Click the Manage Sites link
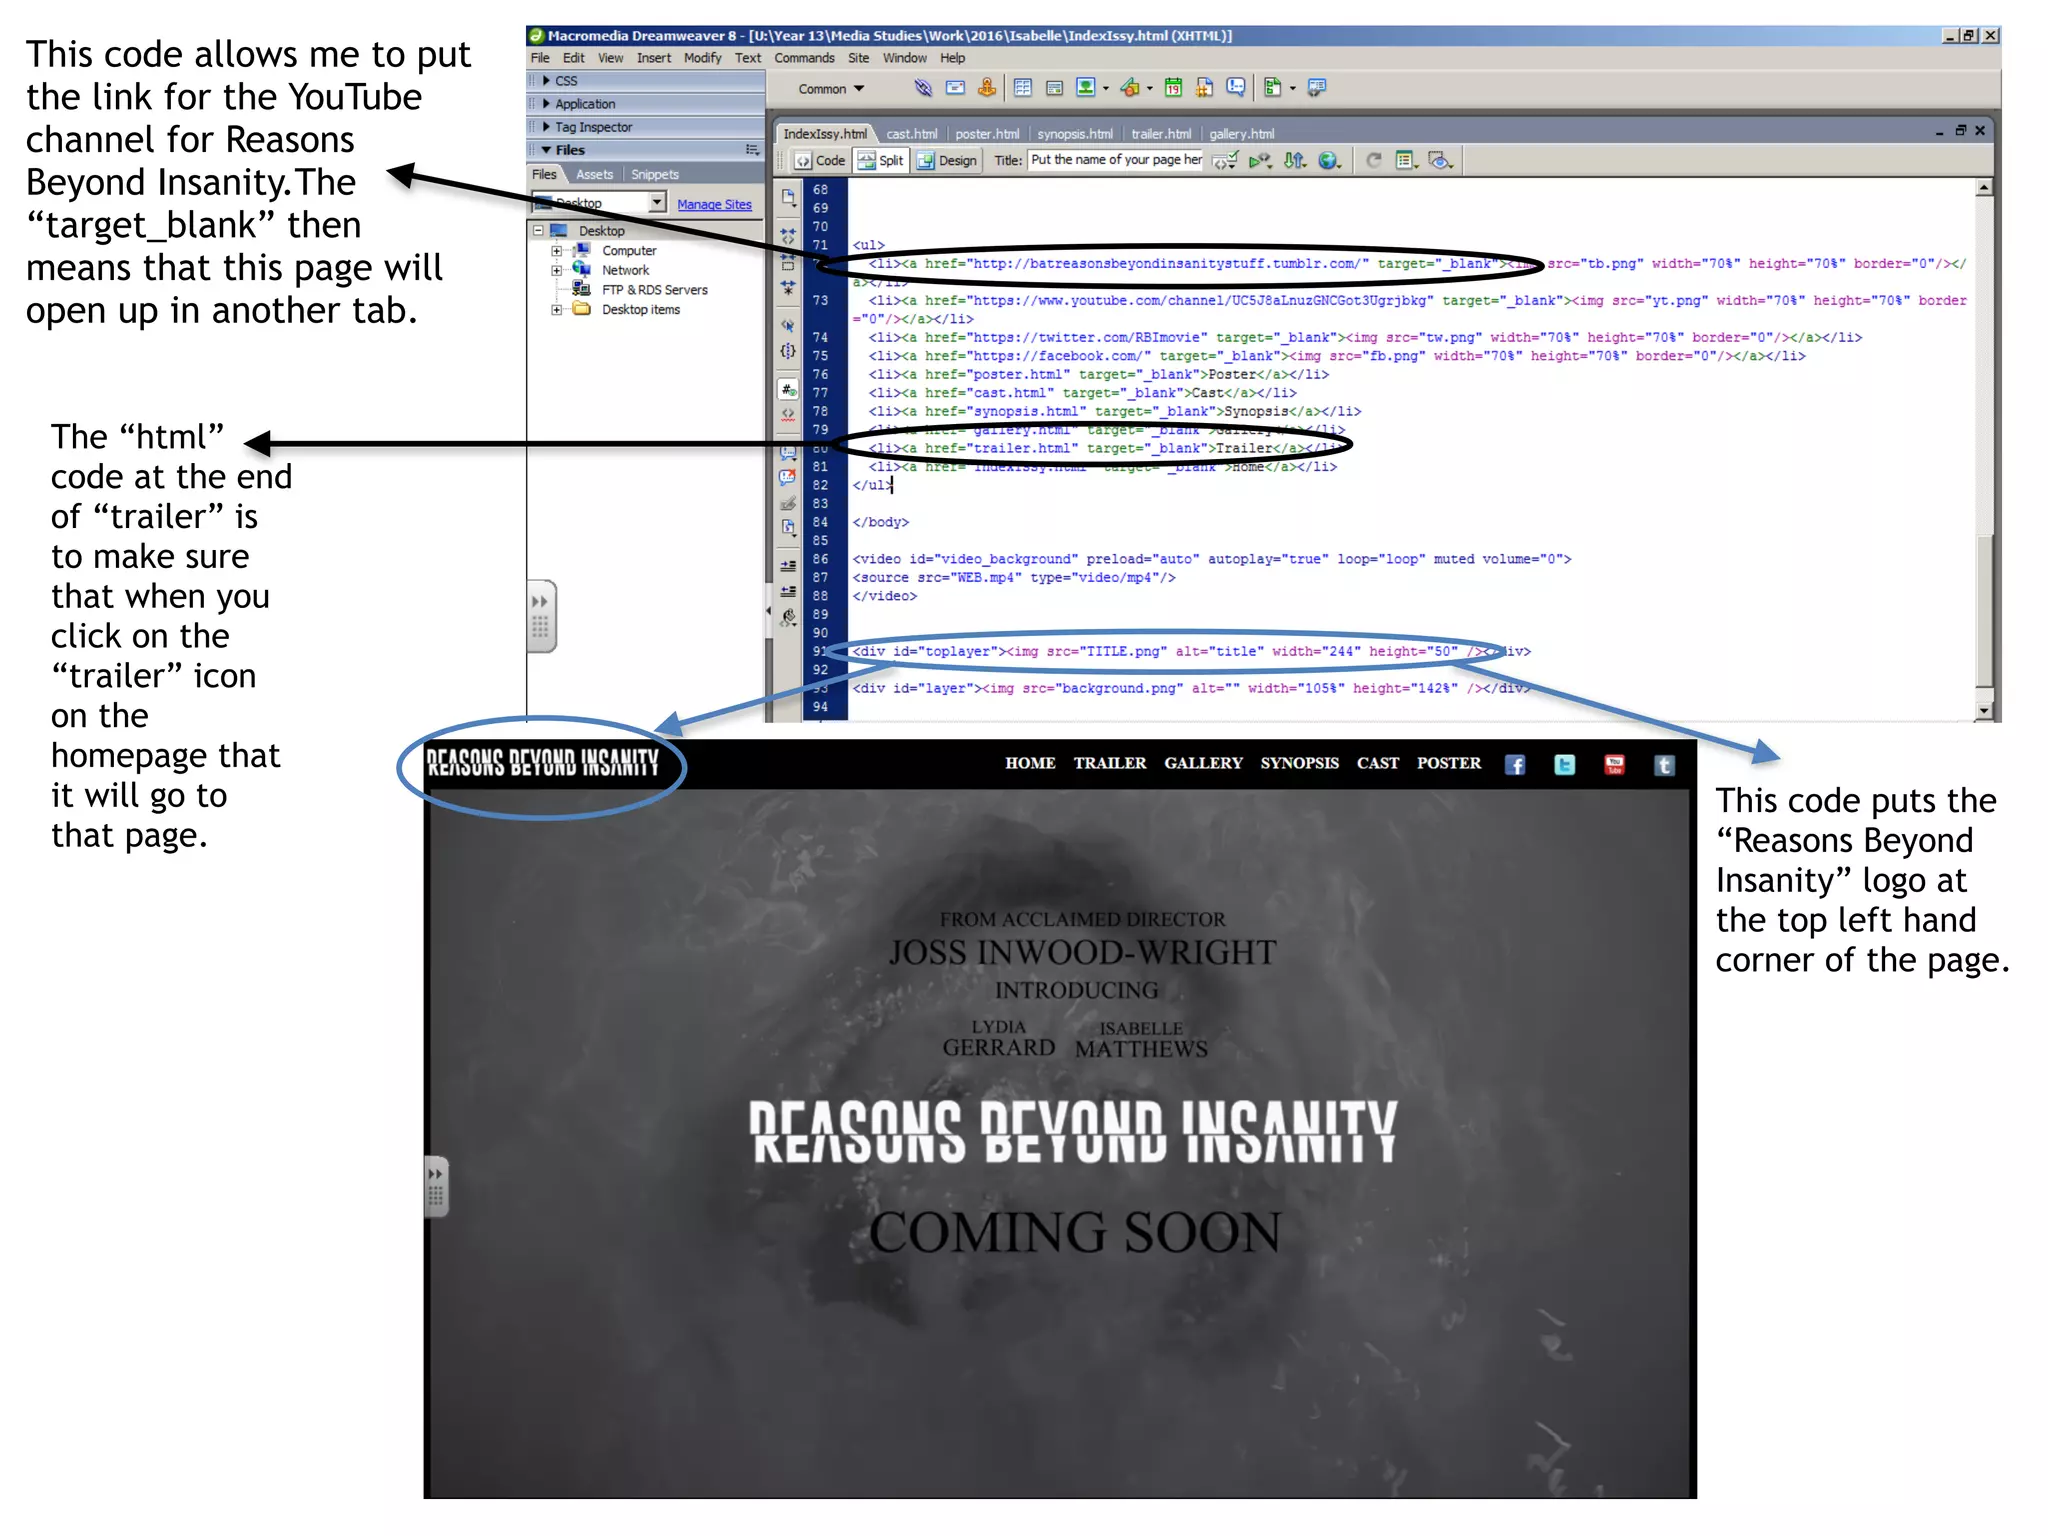 pyautogui.click(x=714, y=204)
